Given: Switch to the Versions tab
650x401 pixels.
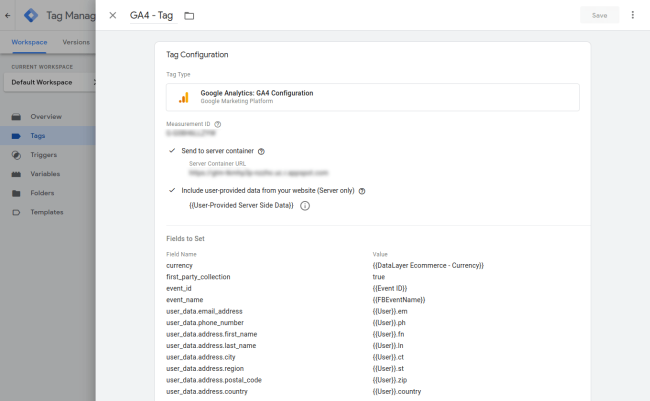Looking at the screenshot, I should click(76, 42).
